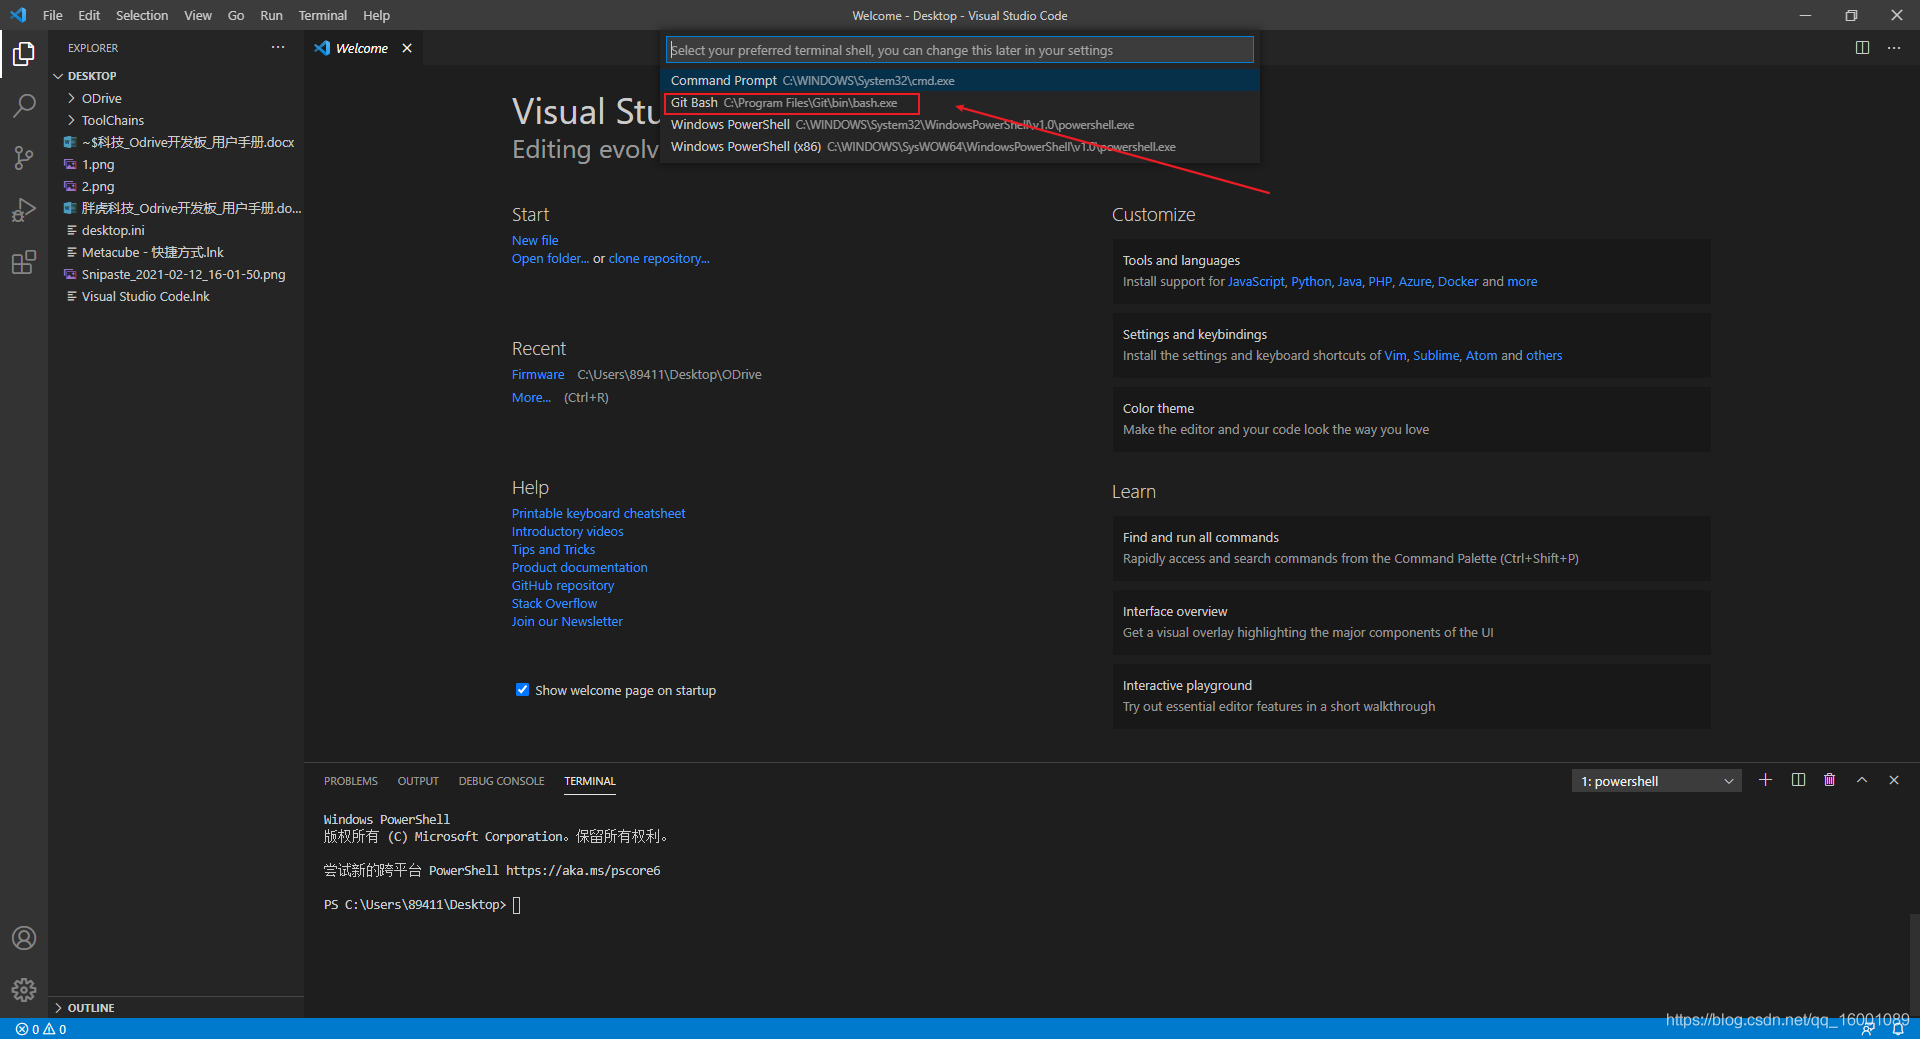Create a new terminal with plus icon

coord(1765,780)
